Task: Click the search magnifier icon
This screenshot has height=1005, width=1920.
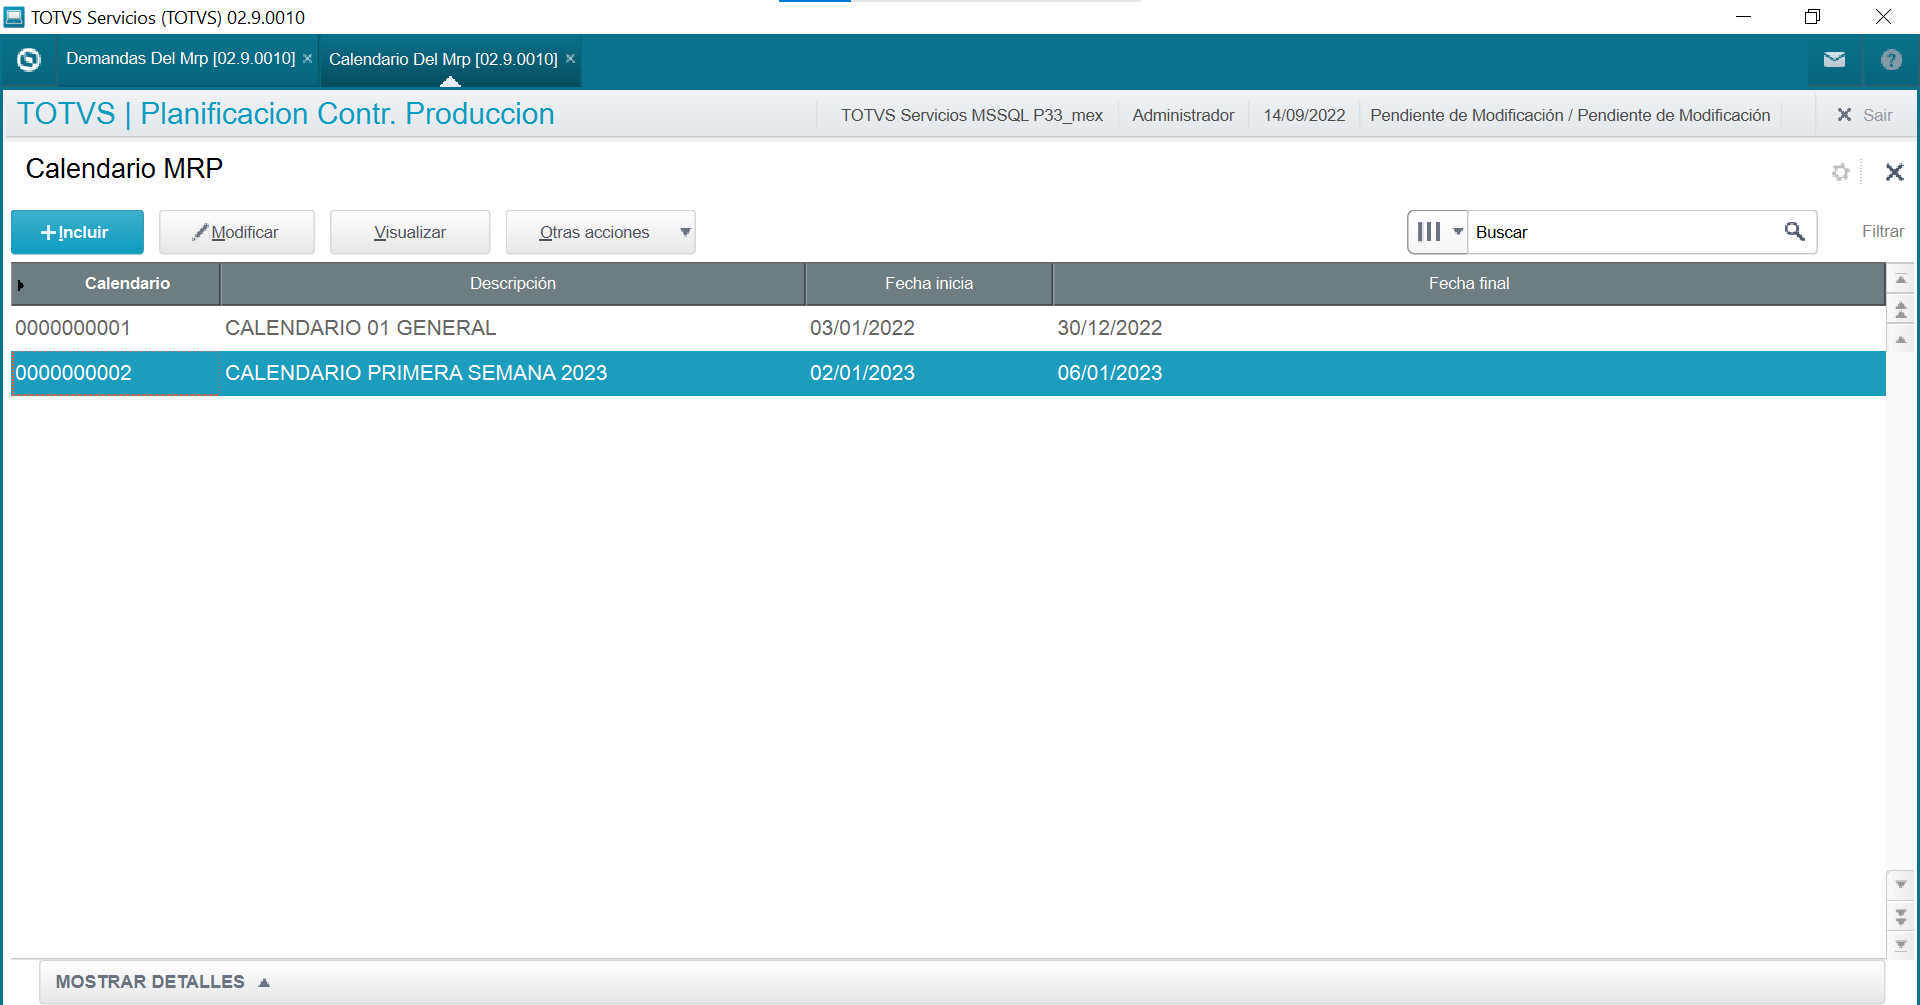Action: (1795, 232)
